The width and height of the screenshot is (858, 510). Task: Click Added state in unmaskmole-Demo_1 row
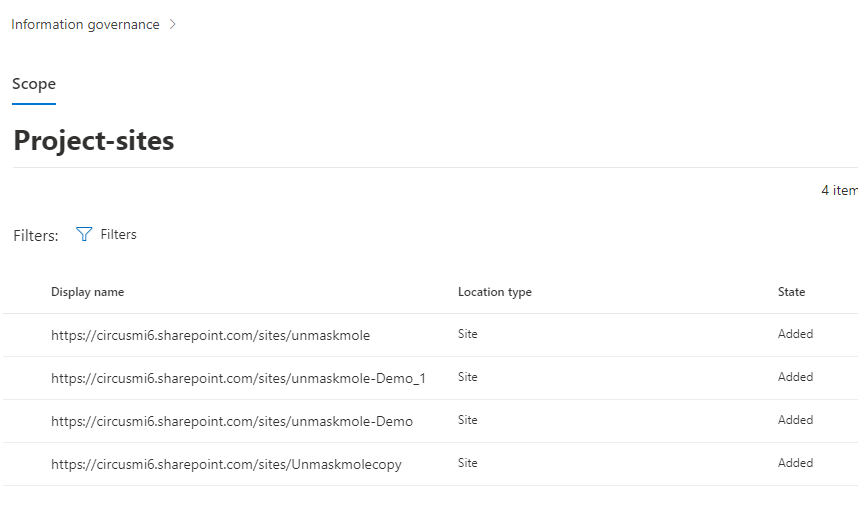click(x=795, y=377)
